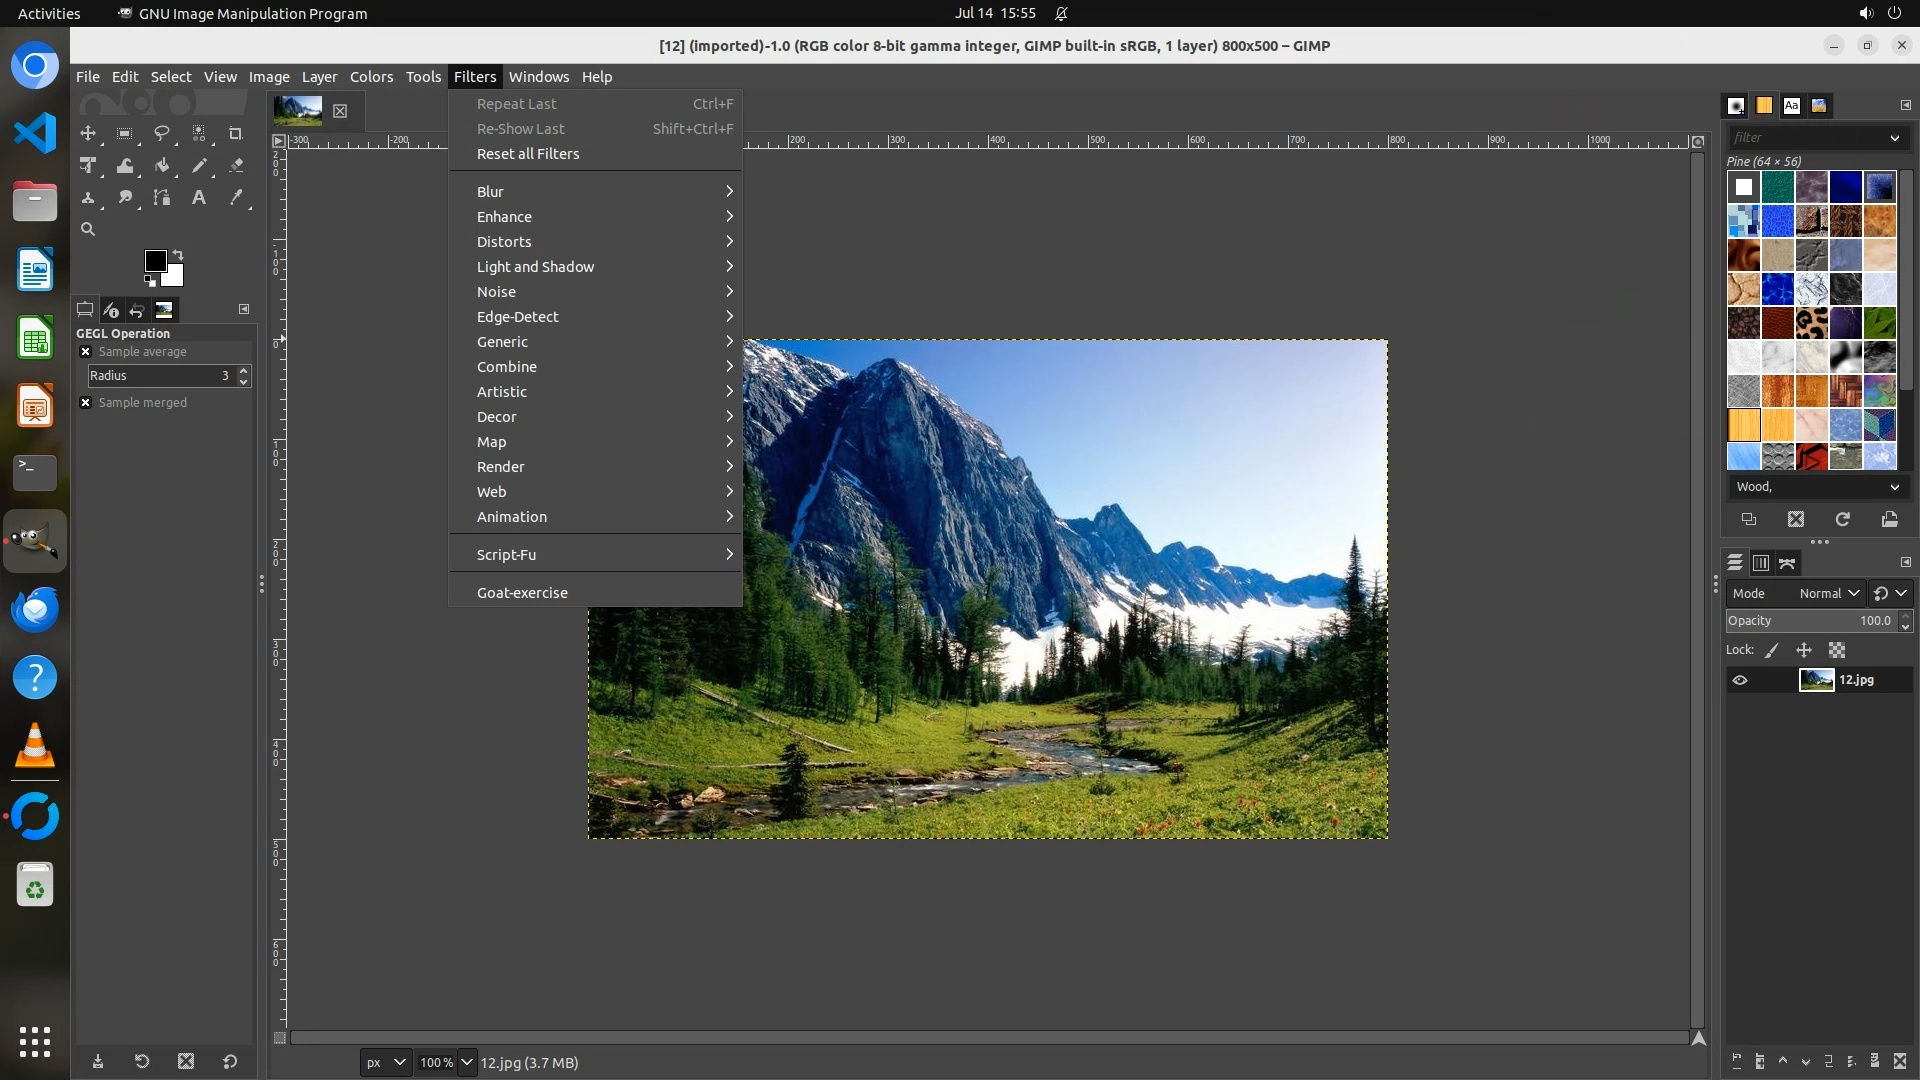This screenshot has height=1080, width=1920.
Task: Choose the Text tool
Action: pyautogui.click(x=199, y=198)
